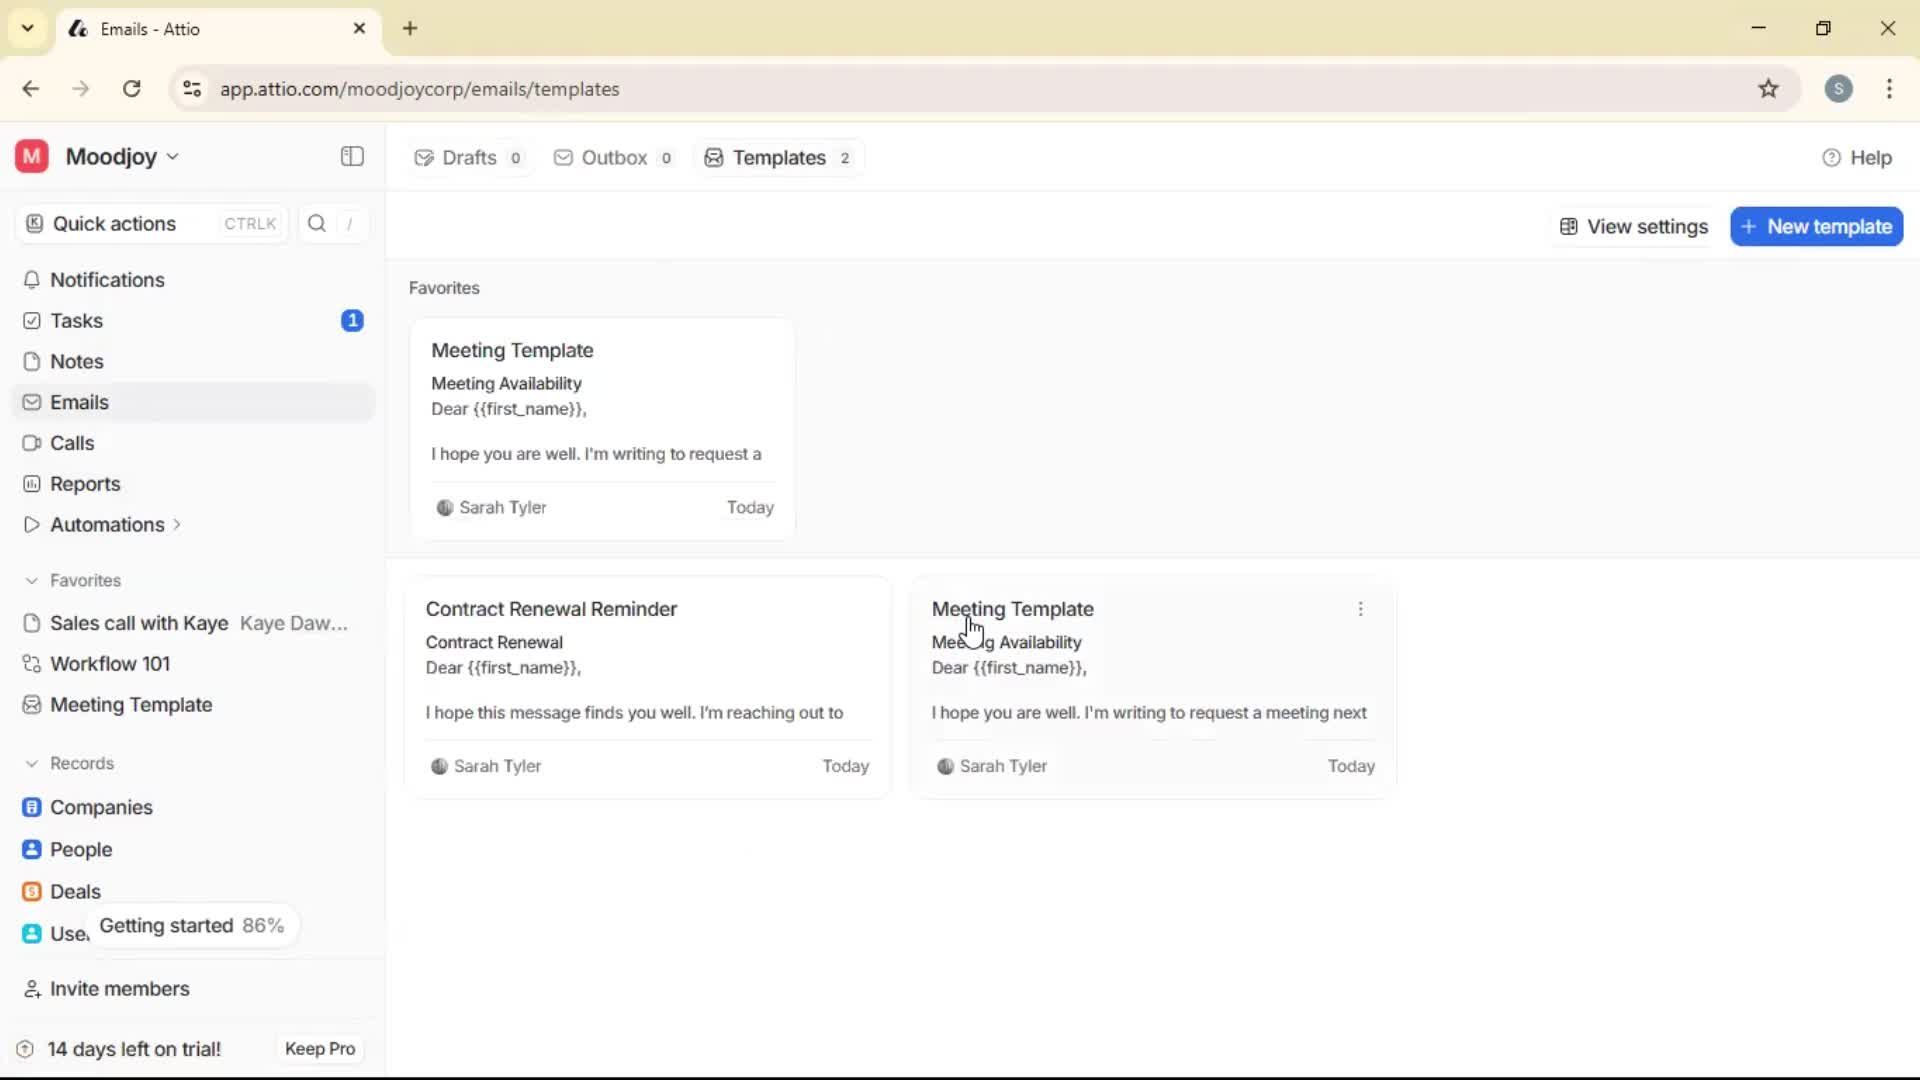Viewport: 1920px width, 1080px height.
Task: Create a New template
Action: (1815, 226)
